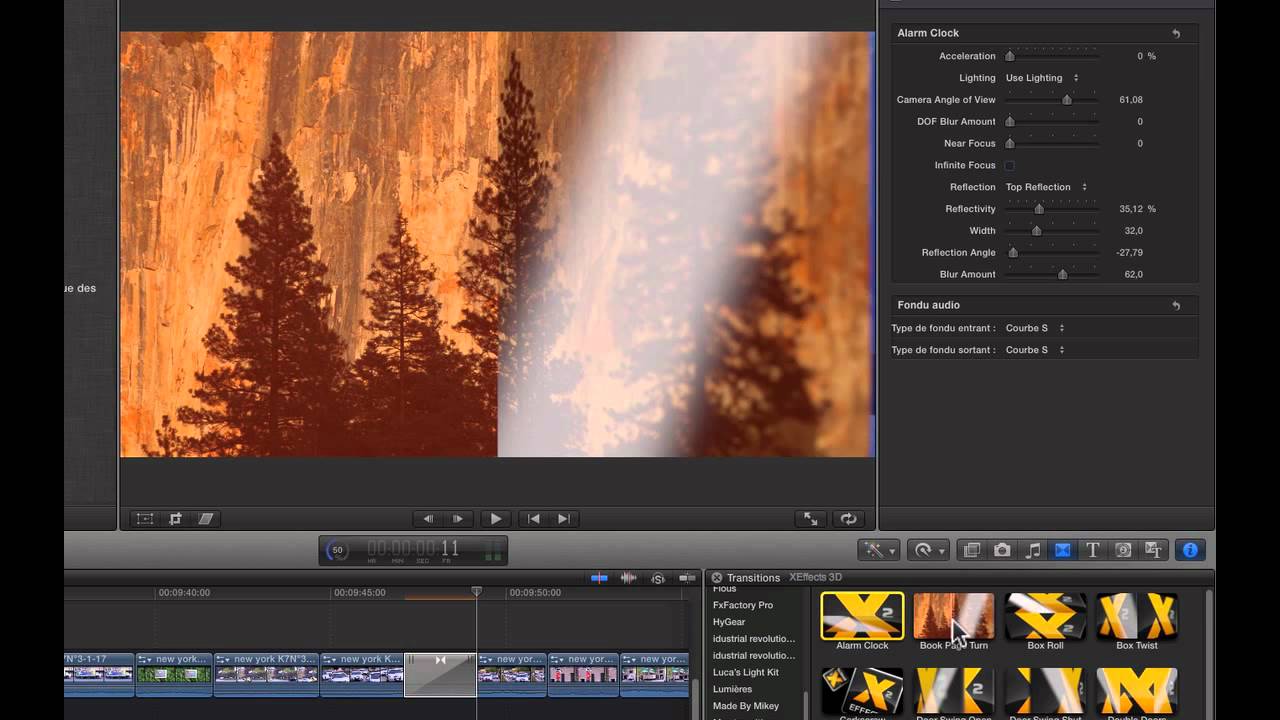This screenshot has width=1280, height=720.
Task: Select the new york K7N°3 clip
Action: [x=267, y=675]
